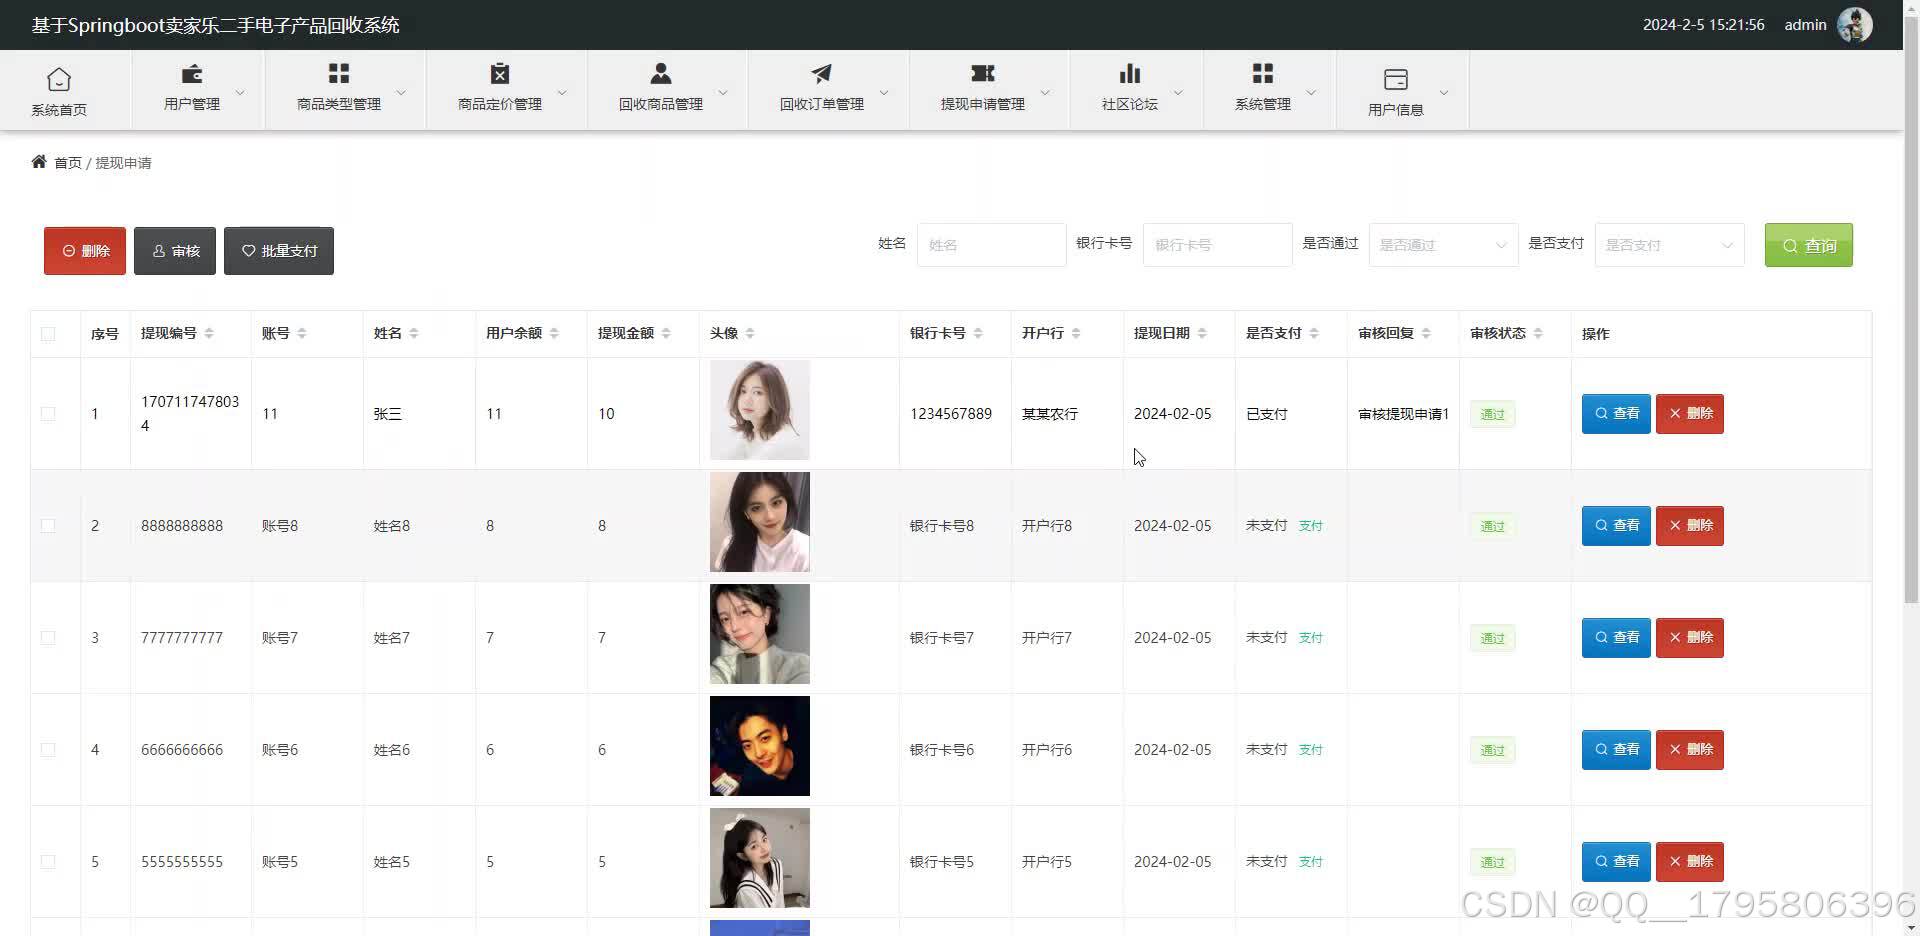Expand the 社区论坛 menu chevron
The height and width of the screenshot is (936, 1920).
click(1178, 92)
